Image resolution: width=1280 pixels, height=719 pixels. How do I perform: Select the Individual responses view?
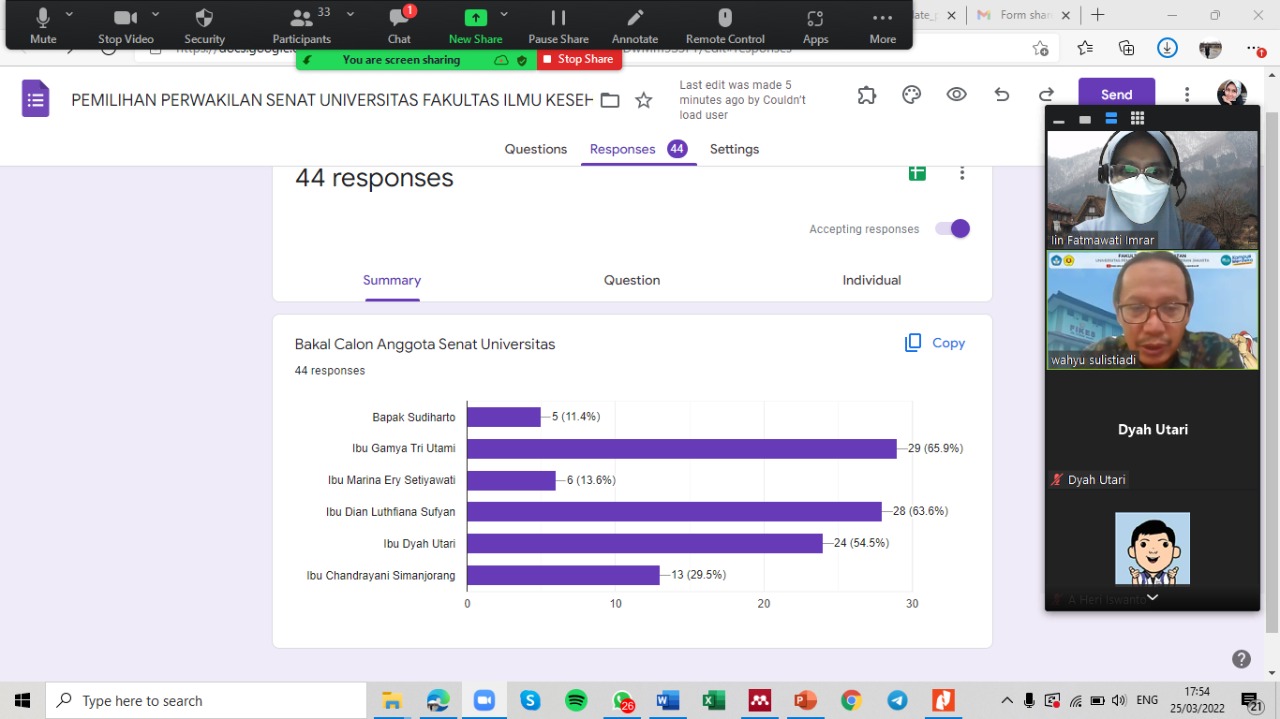coord(871,280)
